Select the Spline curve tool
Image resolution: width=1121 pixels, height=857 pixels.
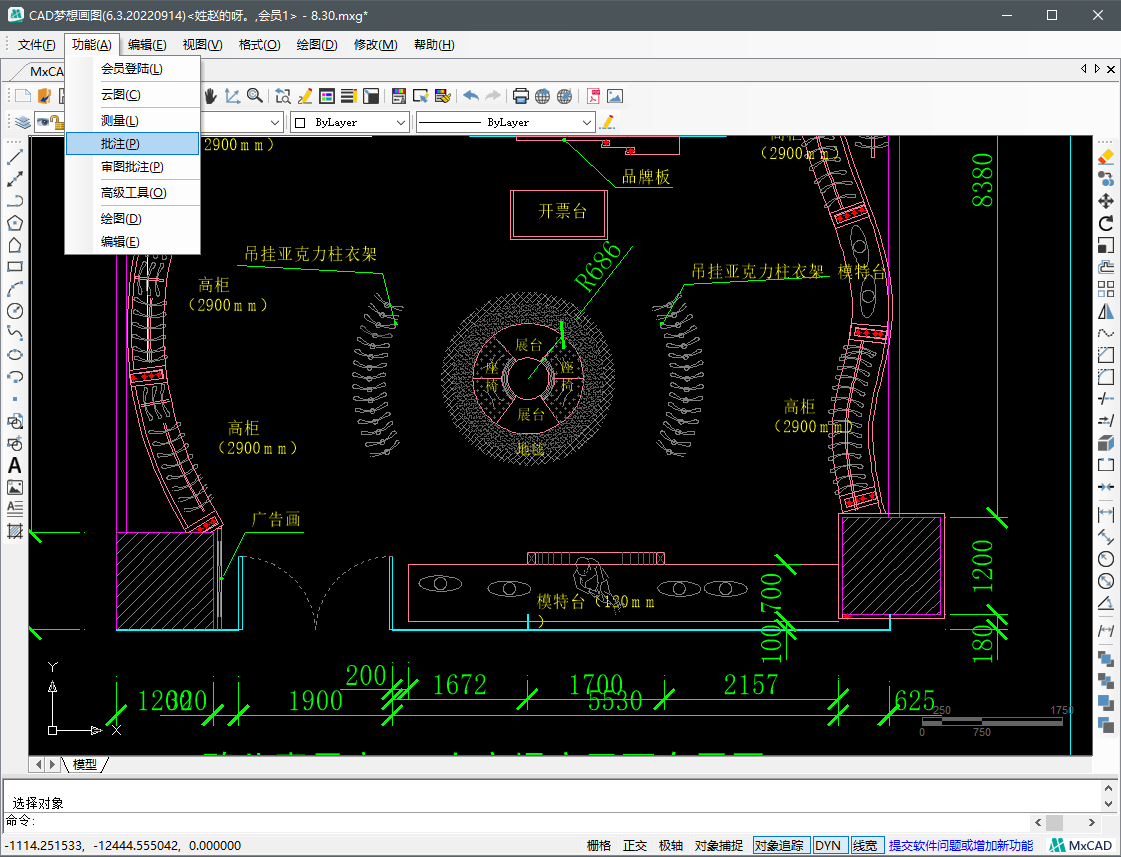(x=14, y=333)
